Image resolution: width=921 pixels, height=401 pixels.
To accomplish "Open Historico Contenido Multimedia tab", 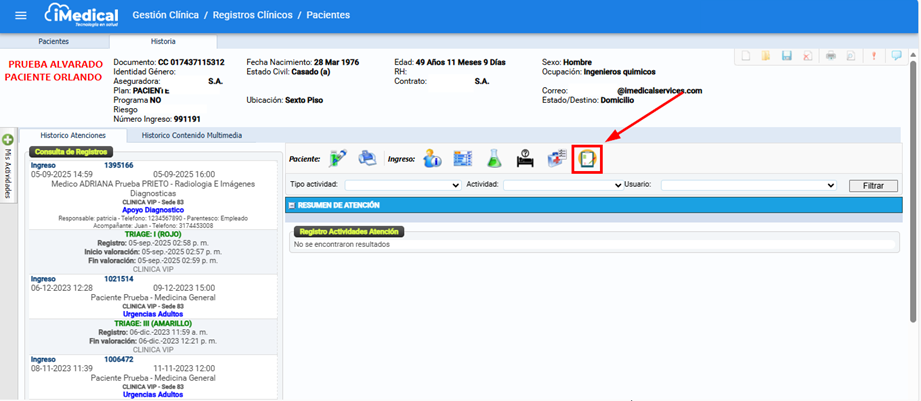I will (191, 135).
